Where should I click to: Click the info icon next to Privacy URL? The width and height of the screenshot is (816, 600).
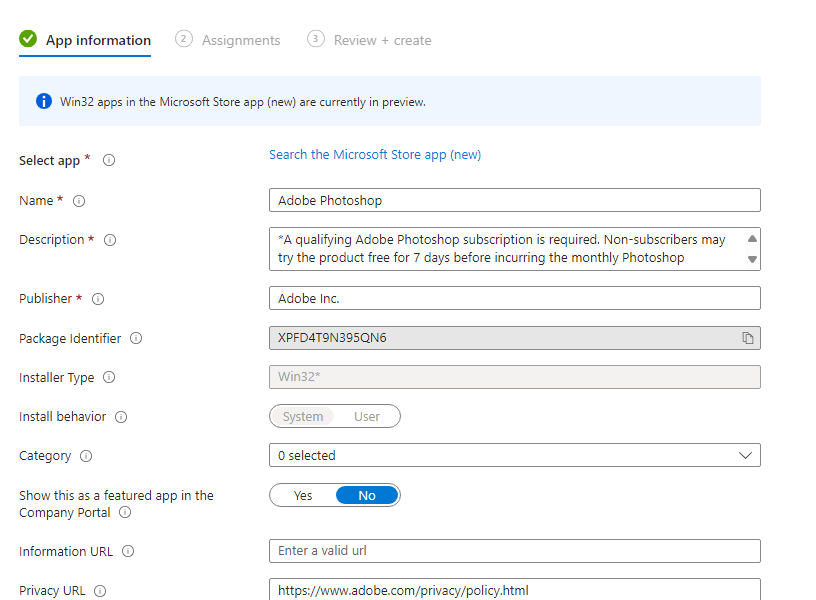pos(100,591)
